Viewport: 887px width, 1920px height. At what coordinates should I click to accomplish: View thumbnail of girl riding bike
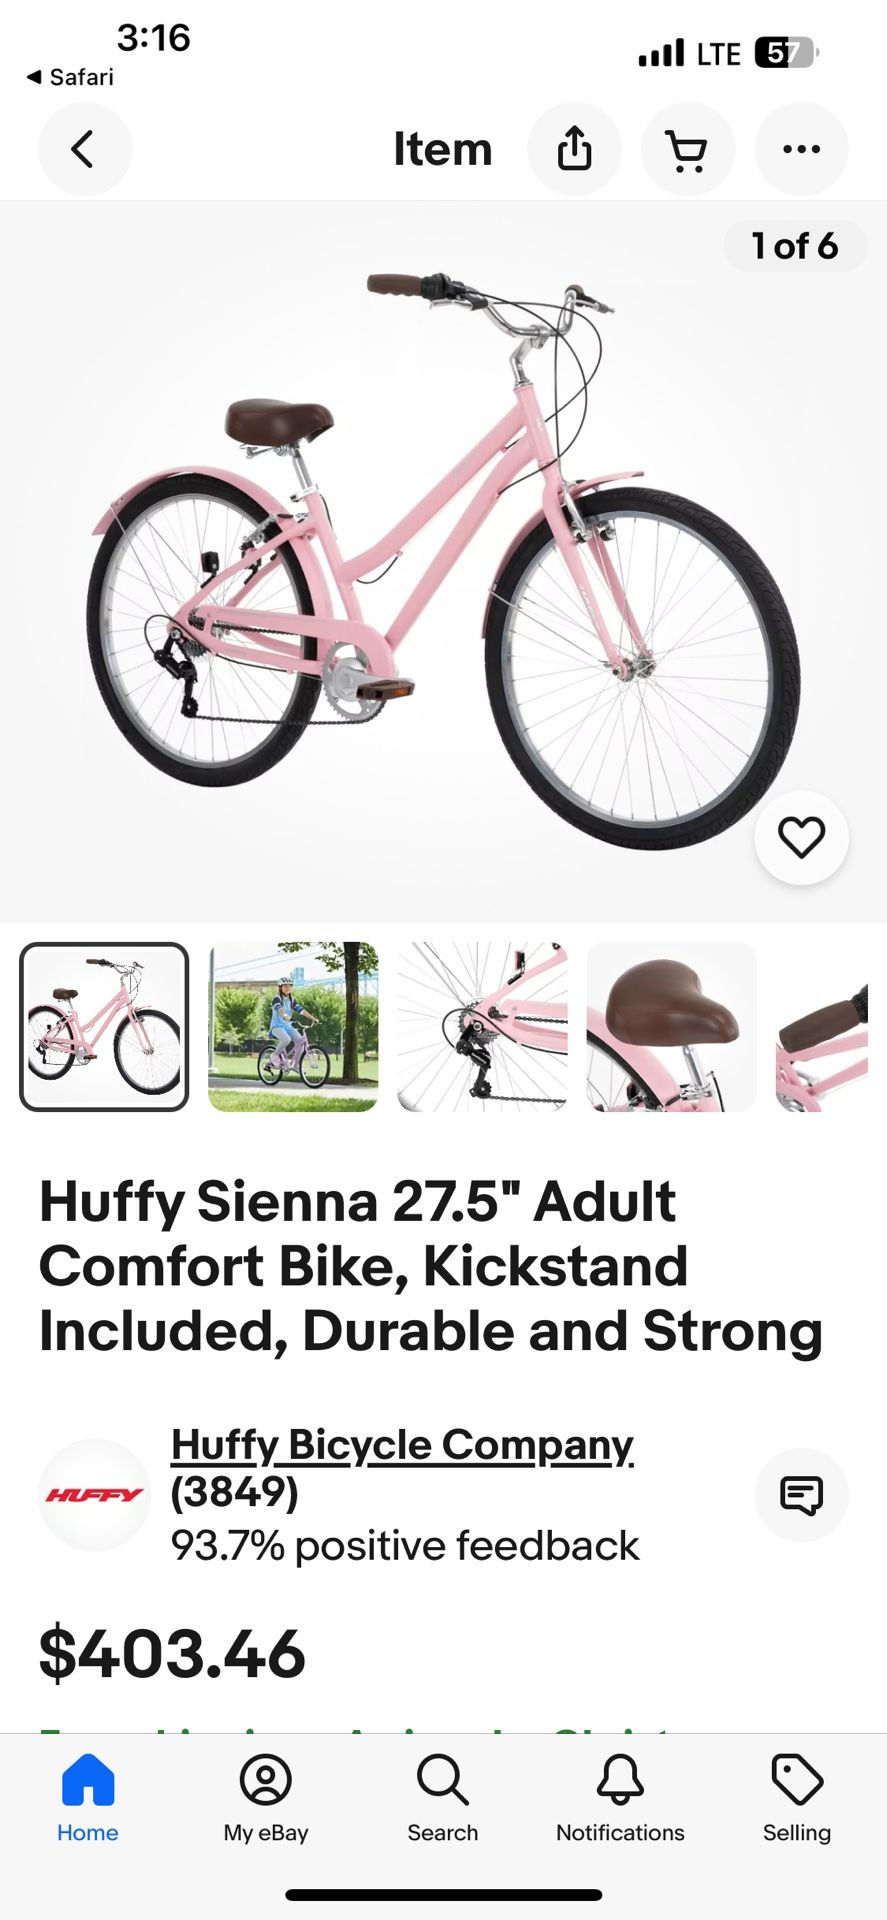293,1026
